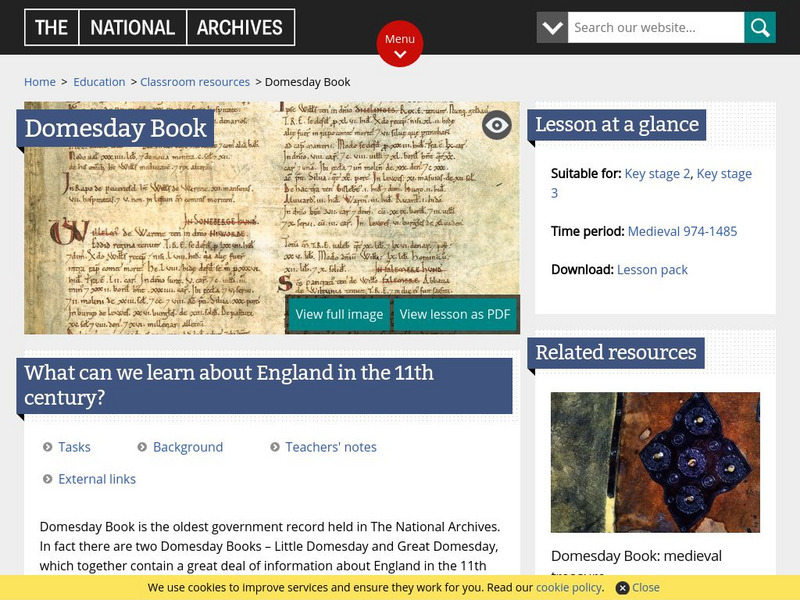Jump to Teachers' notes section
The height and width of the screenshot is (600, 800).
coord(331,447)
